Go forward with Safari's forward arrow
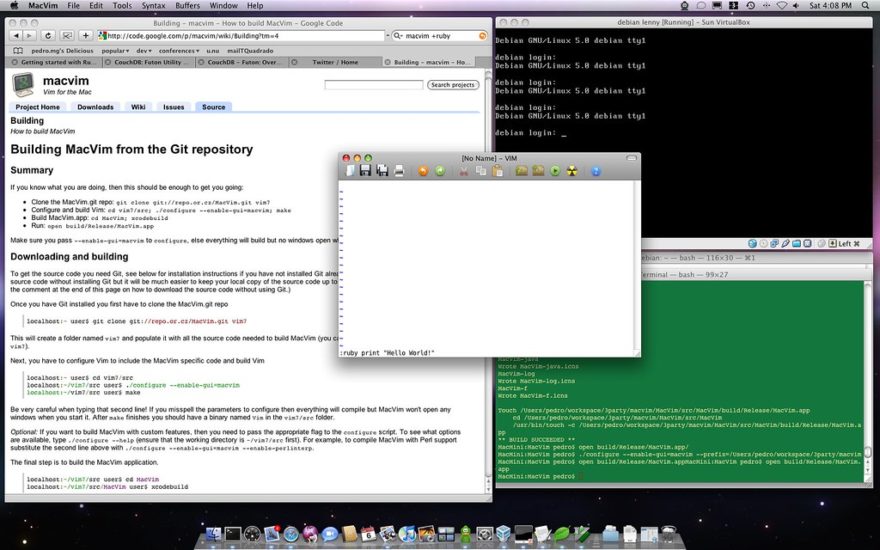The height and width of the screenshot is (550, 880). click(29, 35)
